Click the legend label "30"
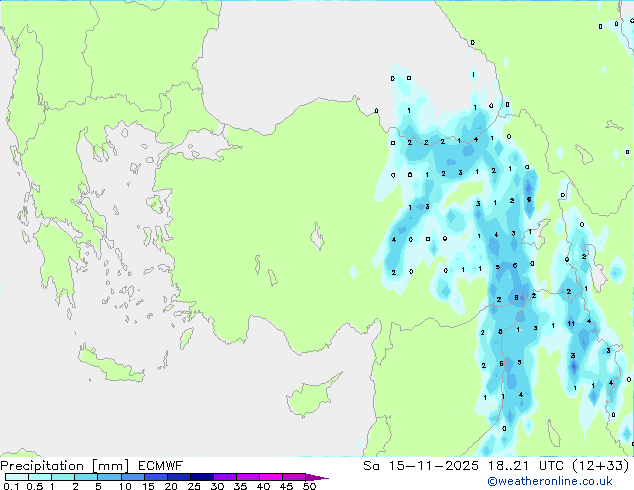 tap(217, 486)
